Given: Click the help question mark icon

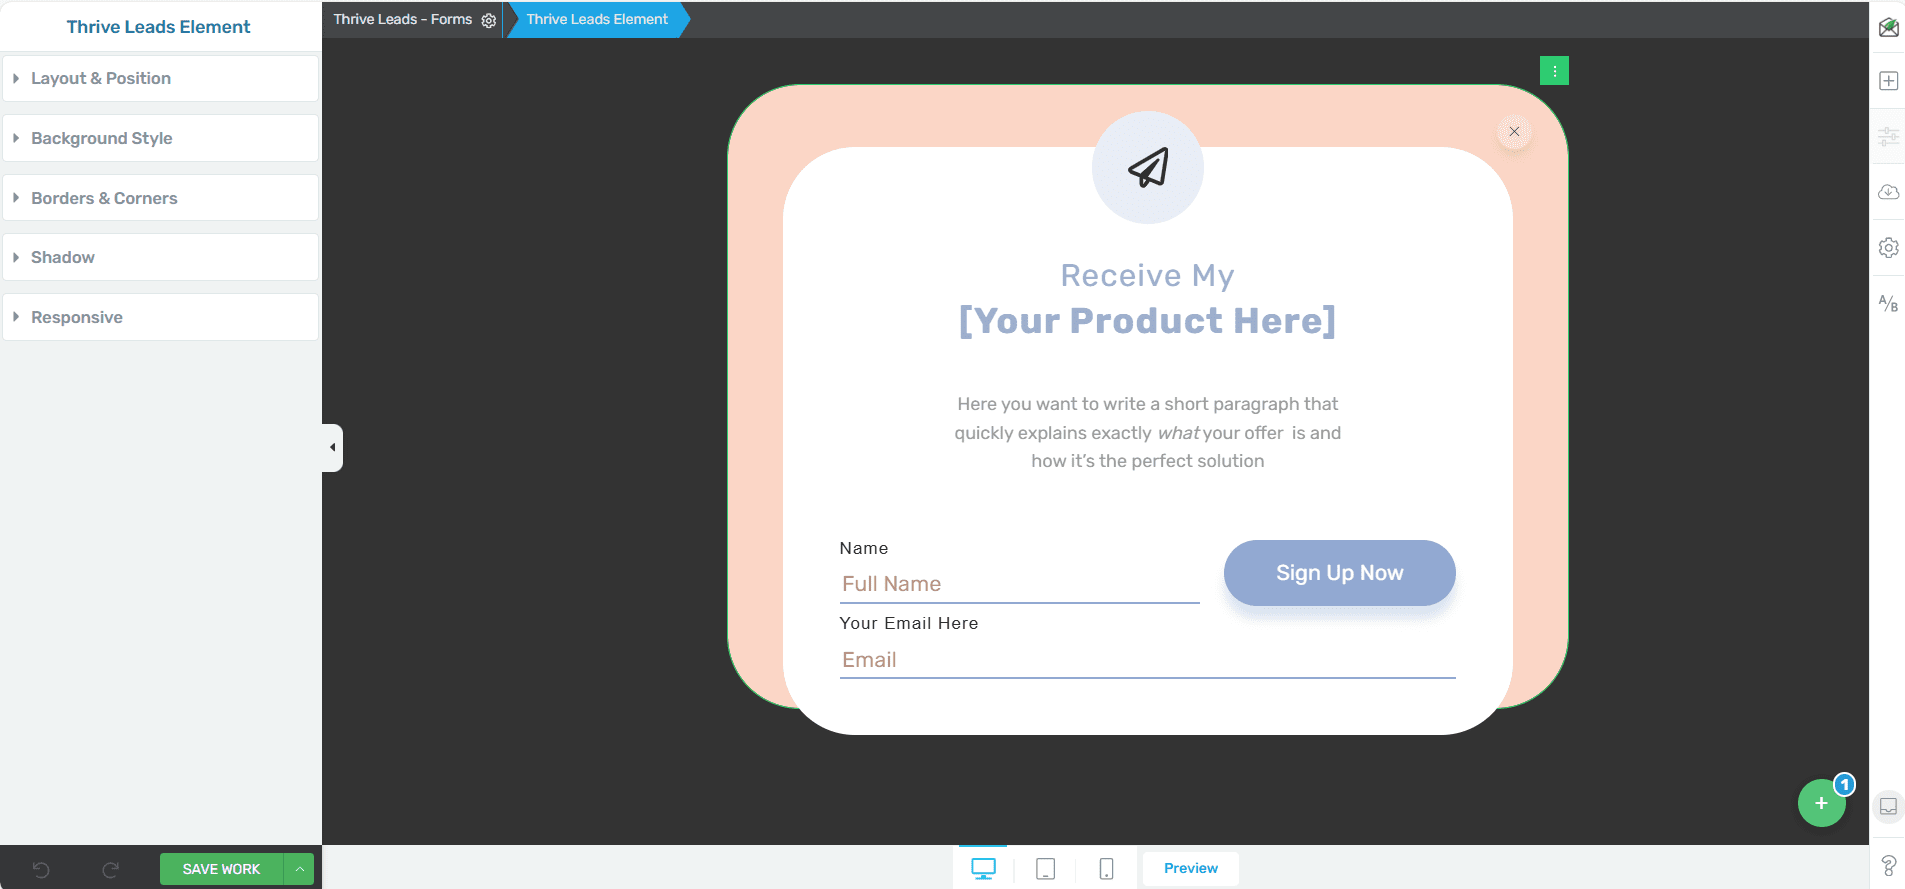Looking at the screenshot, I should pos(1888,866).
